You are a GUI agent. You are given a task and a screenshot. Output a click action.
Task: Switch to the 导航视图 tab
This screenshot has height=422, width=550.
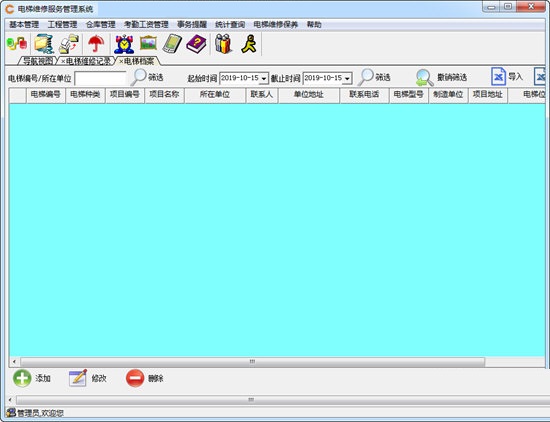click(x=38, y=61)
